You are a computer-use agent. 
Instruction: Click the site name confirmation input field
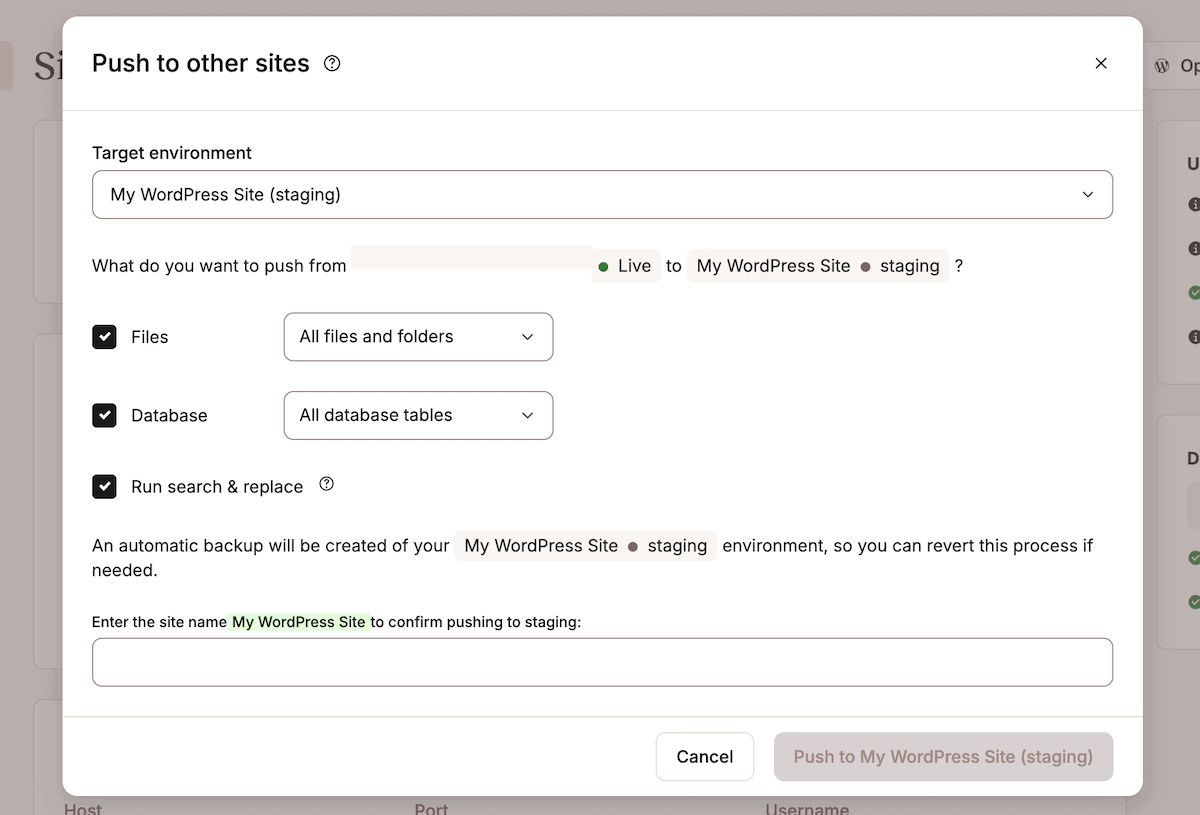(601, 662)
